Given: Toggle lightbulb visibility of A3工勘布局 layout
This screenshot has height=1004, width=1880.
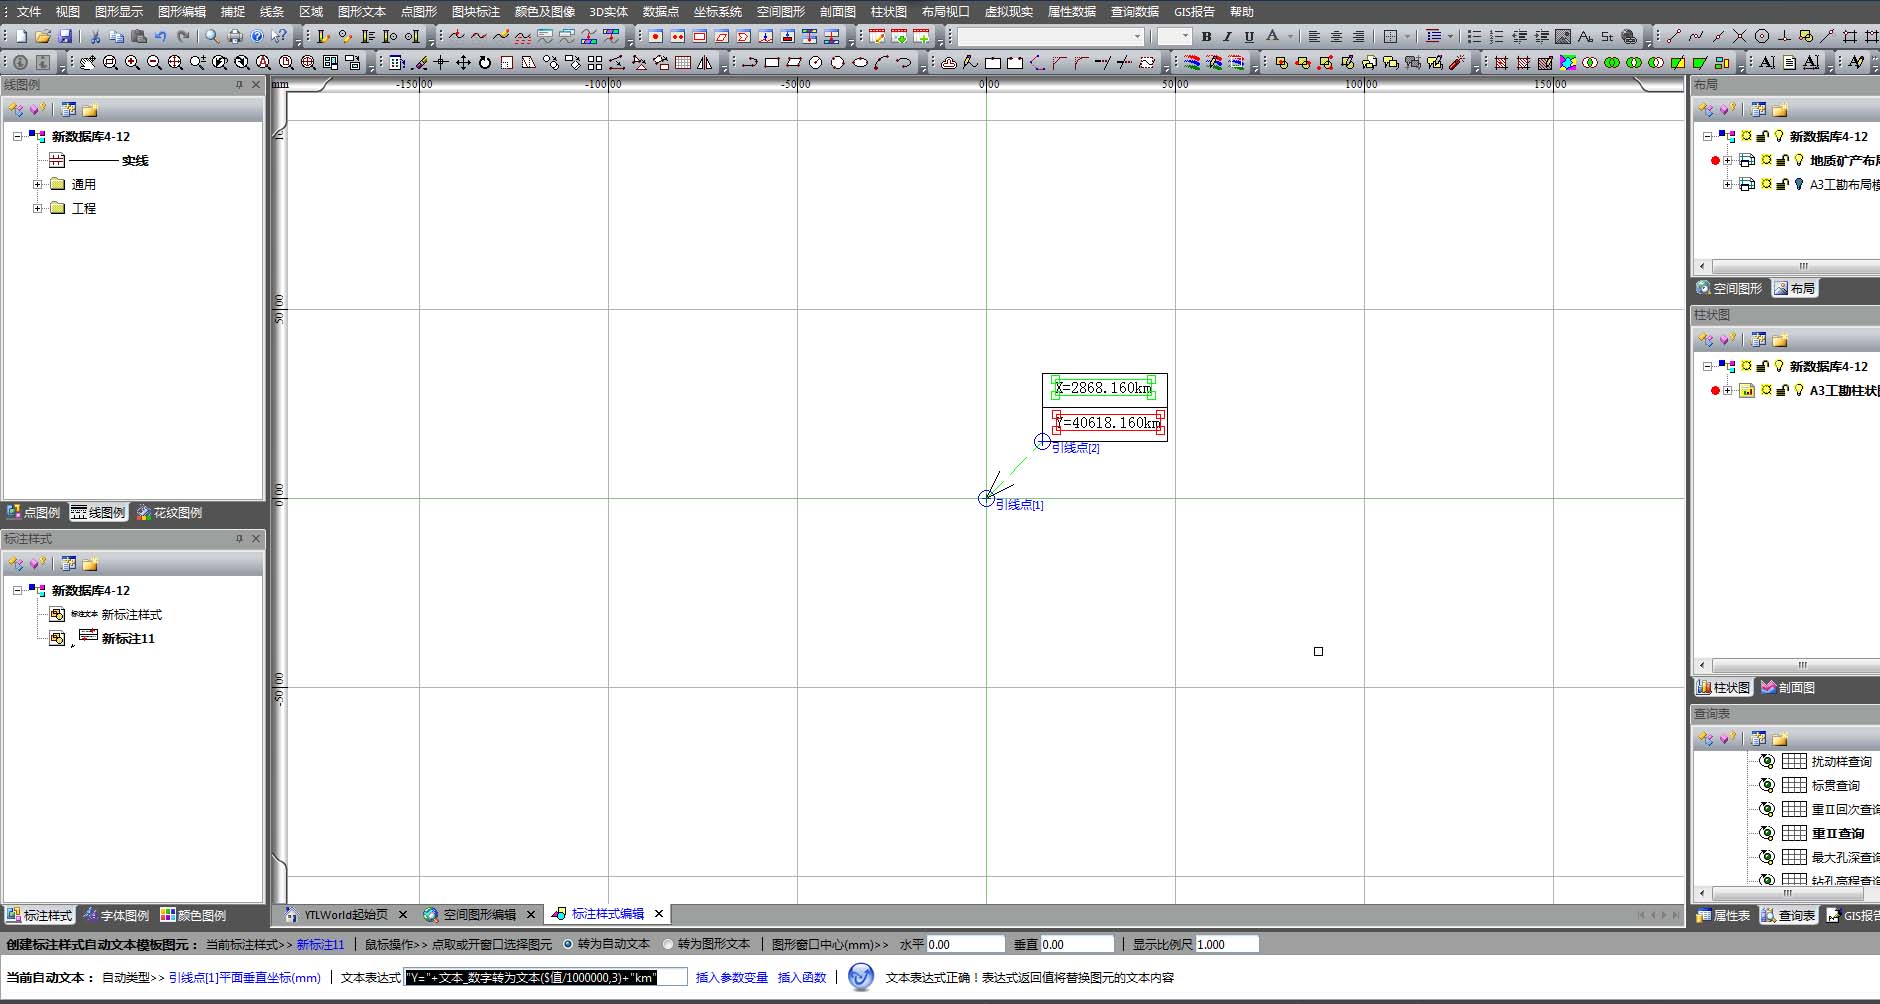Looking at the screenshot, I should click(1799, 184).
